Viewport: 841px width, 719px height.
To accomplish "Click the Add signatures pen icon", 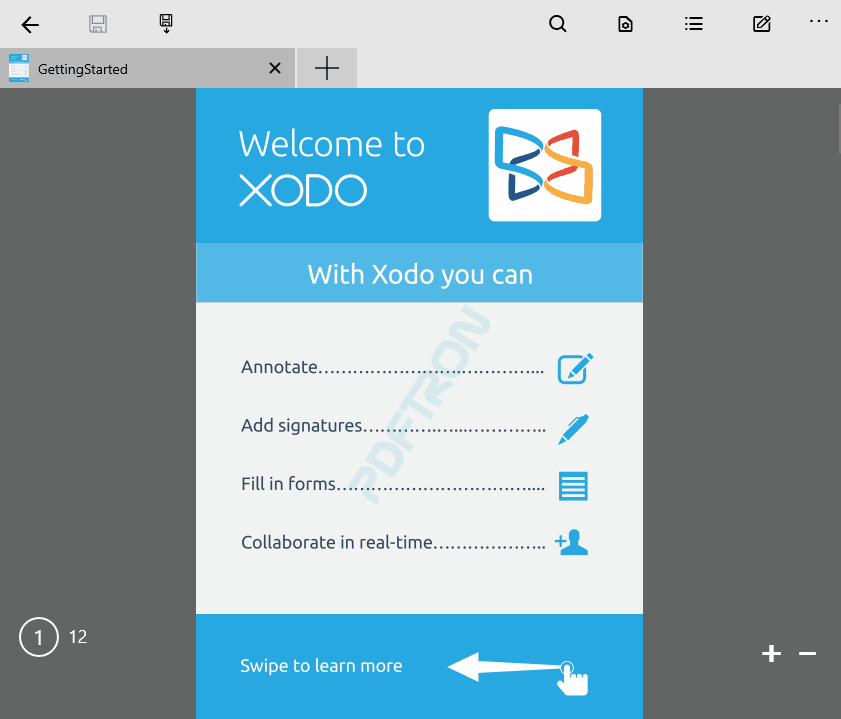I will (x=573, y=429).
